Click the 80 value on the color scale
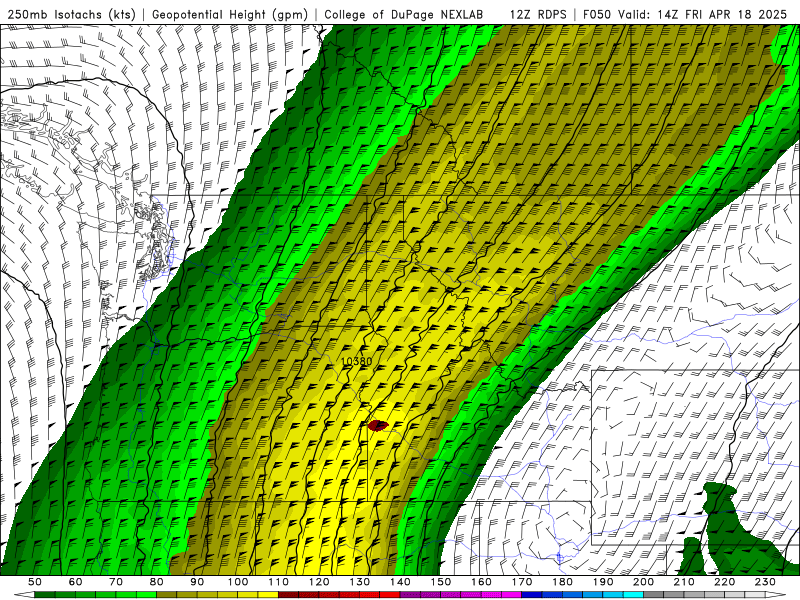The image size is (800, 600). pyautogui.click(x=156, y=582)
